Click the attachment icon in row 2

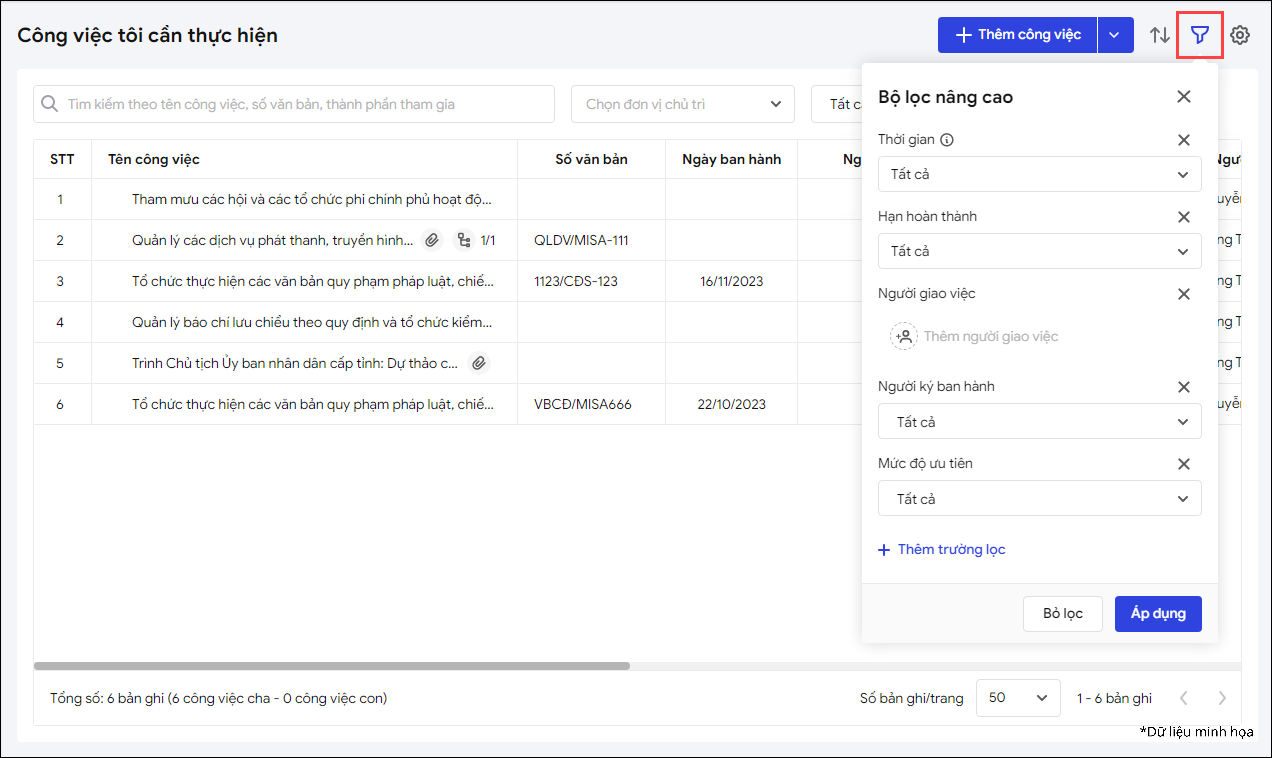[x=431, y=240]
